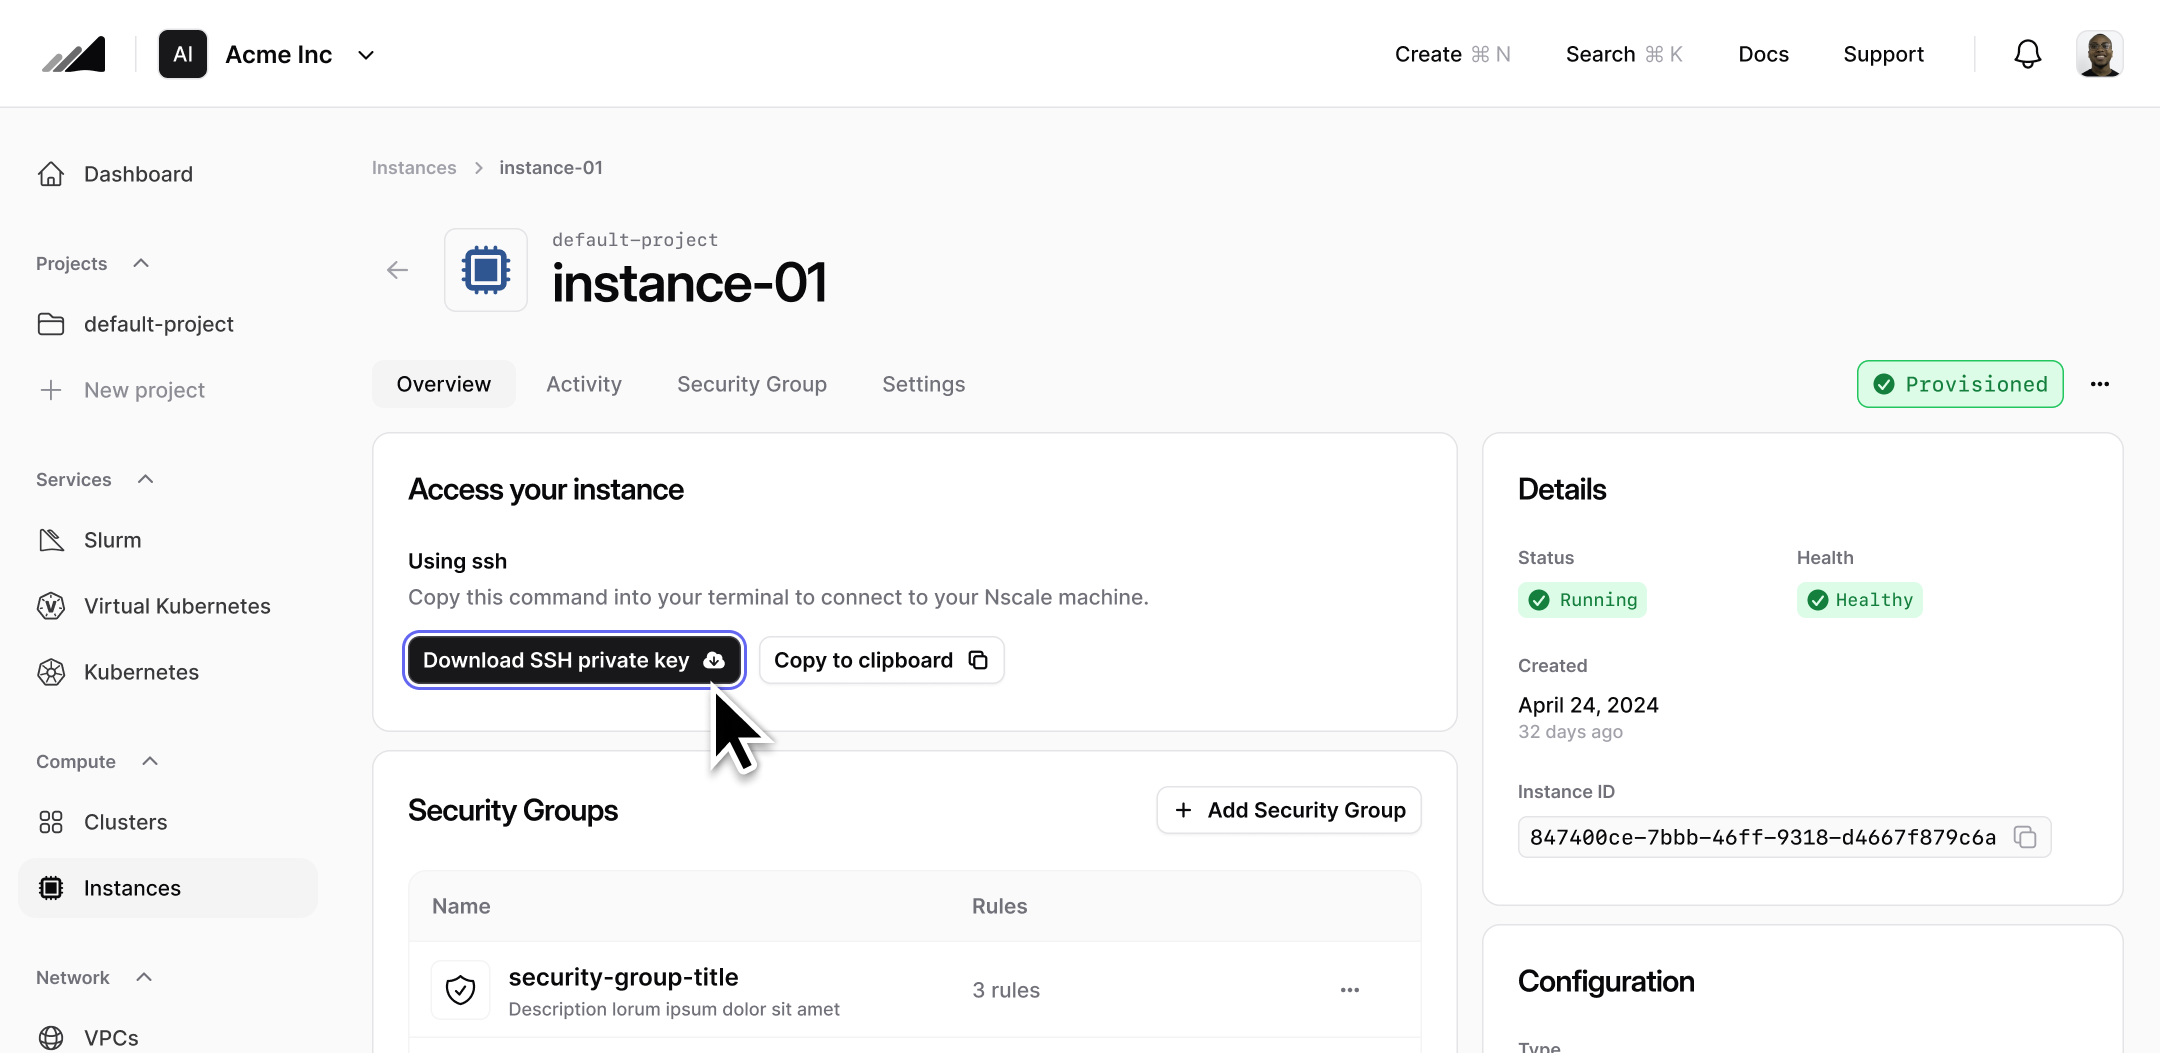
Task: Click the Instance ID value field
Action: tap(1784, 837)
